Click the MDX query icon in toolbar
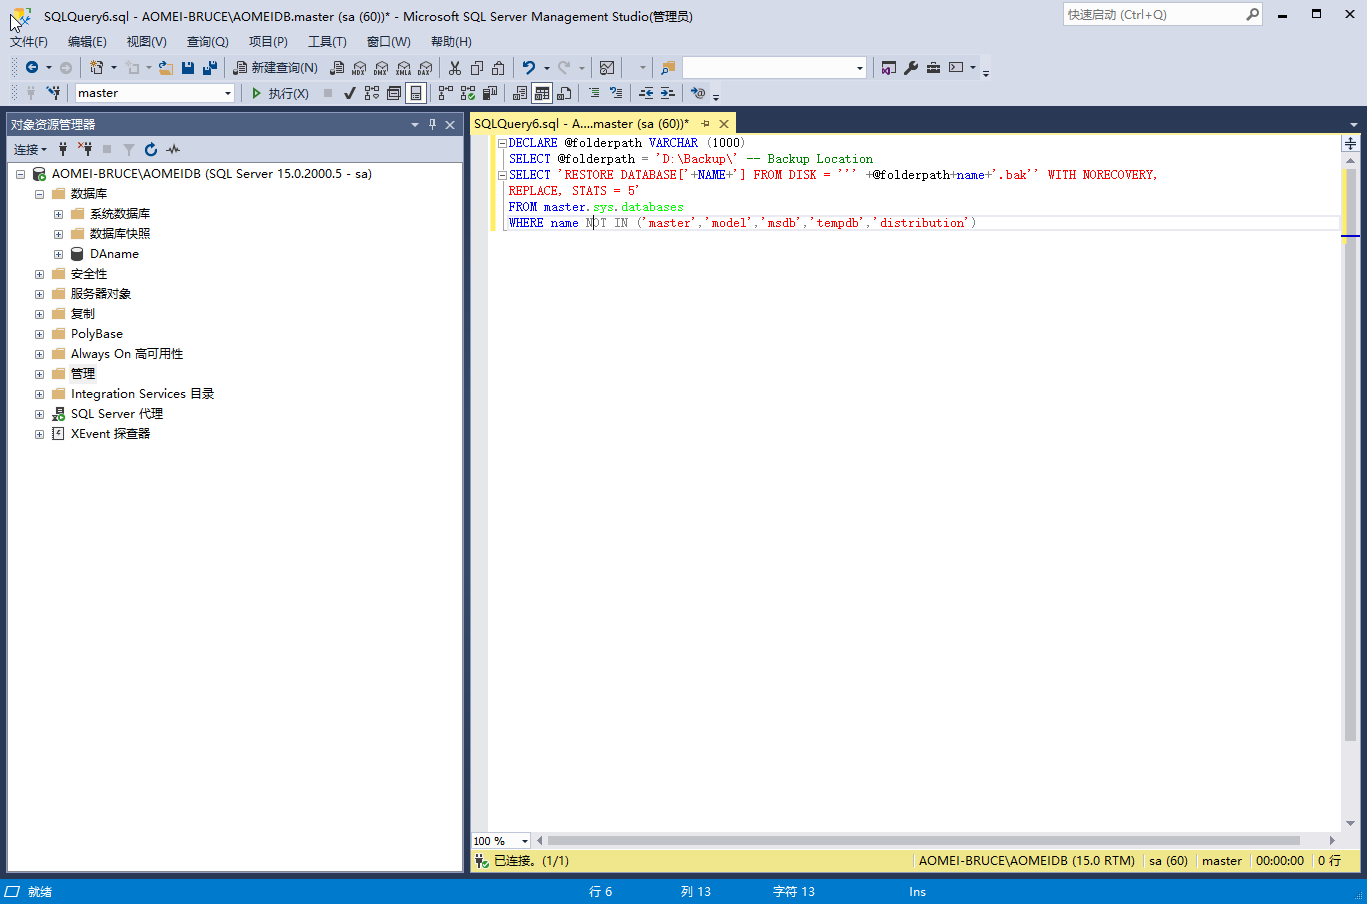1367x904 pixels. 359,68
